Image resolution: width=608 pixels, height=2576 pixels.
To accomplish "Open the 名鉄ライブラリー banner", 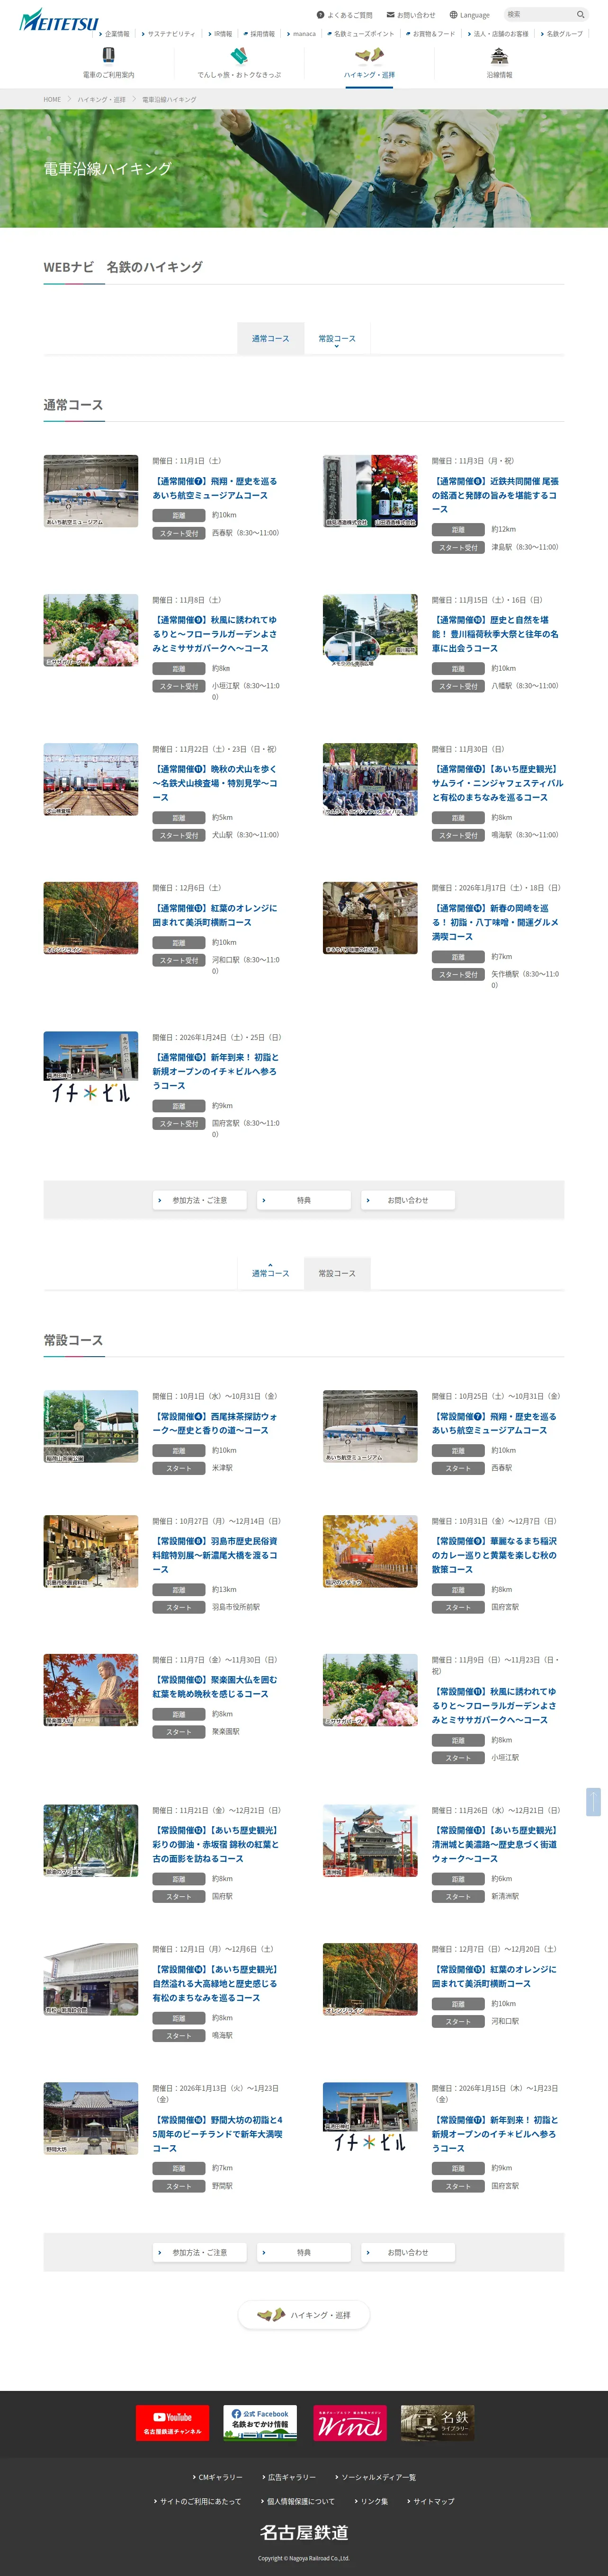I will [437, 2423].
